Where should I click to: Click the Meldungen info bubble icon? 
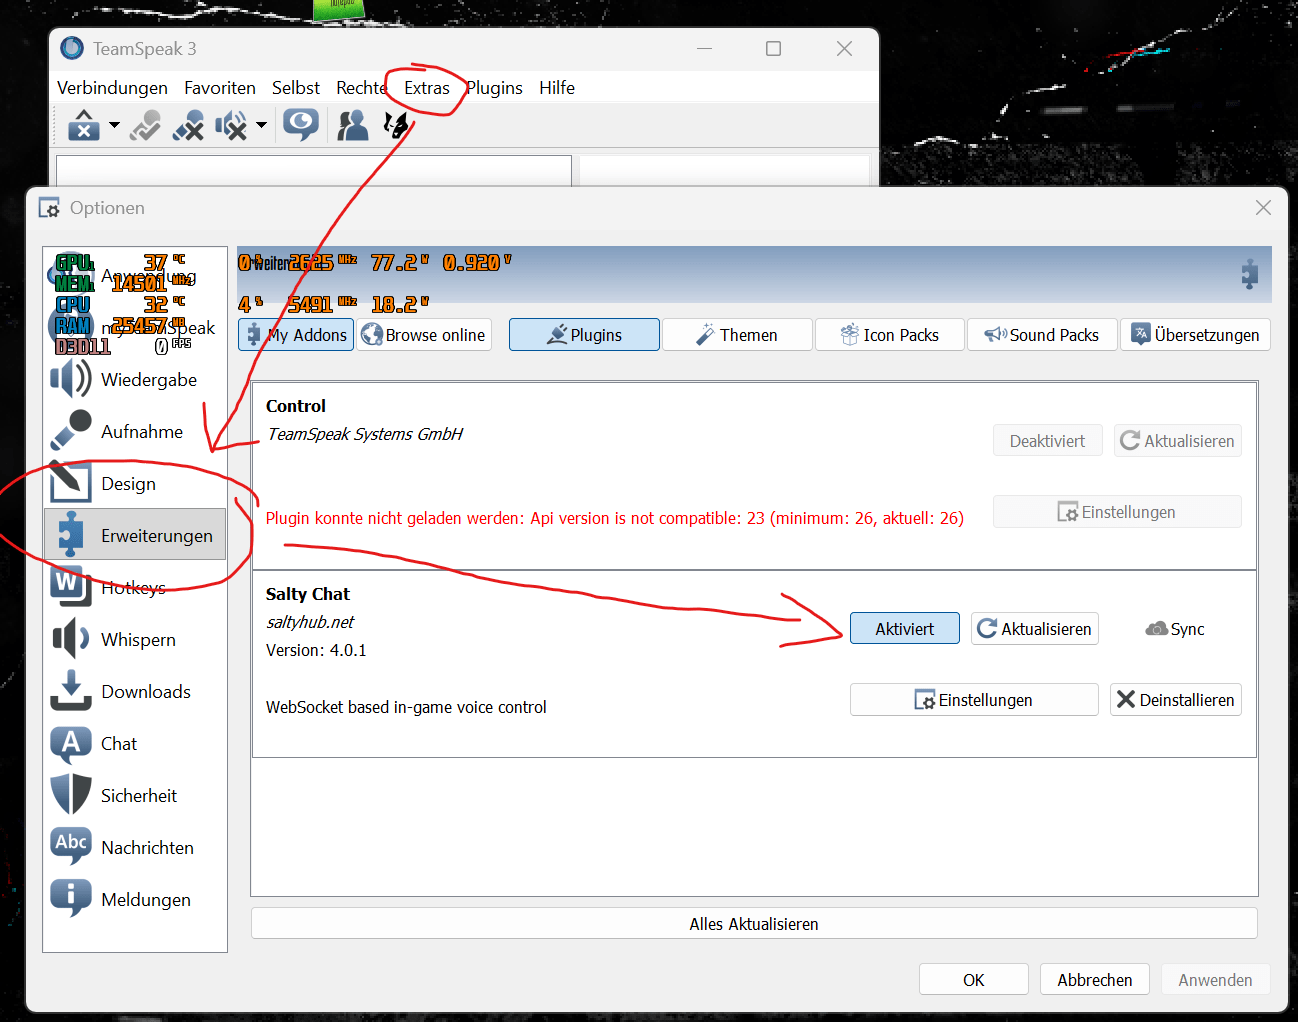[x=71, y=898]
